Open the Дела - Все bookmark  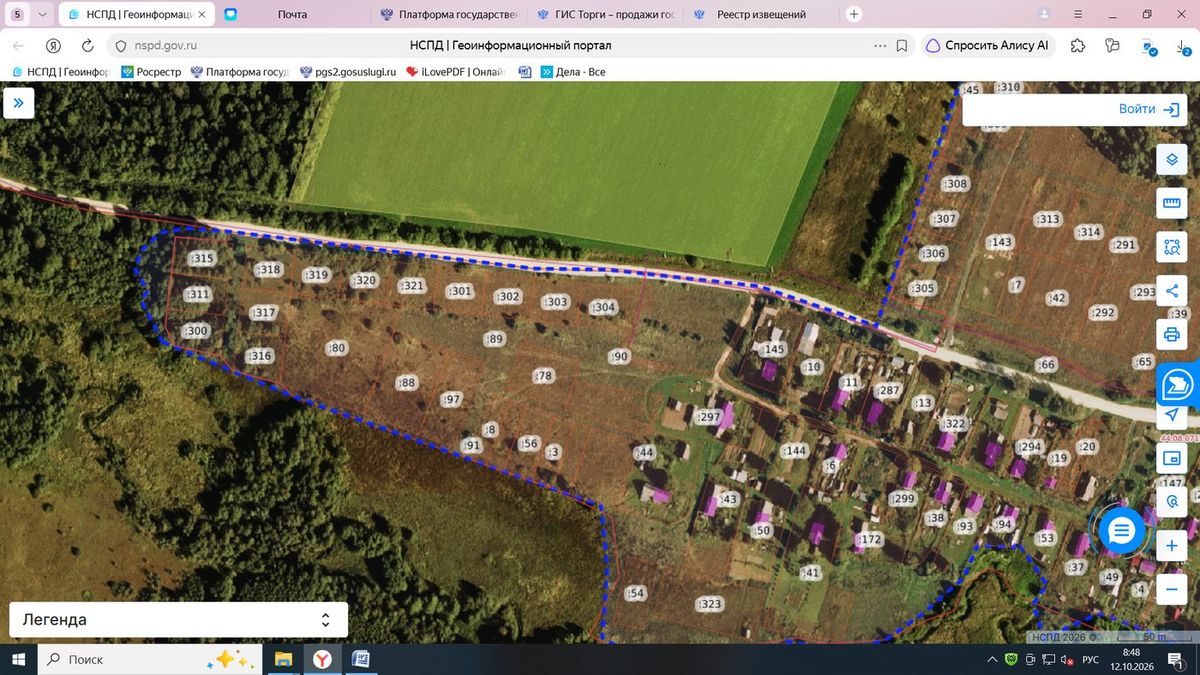pos(572,72)
